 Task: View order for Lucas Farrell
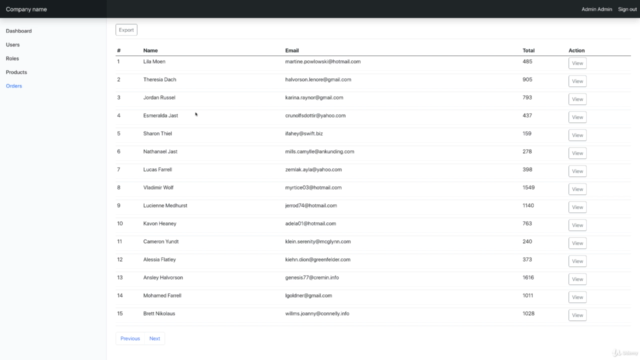[577, 171]
